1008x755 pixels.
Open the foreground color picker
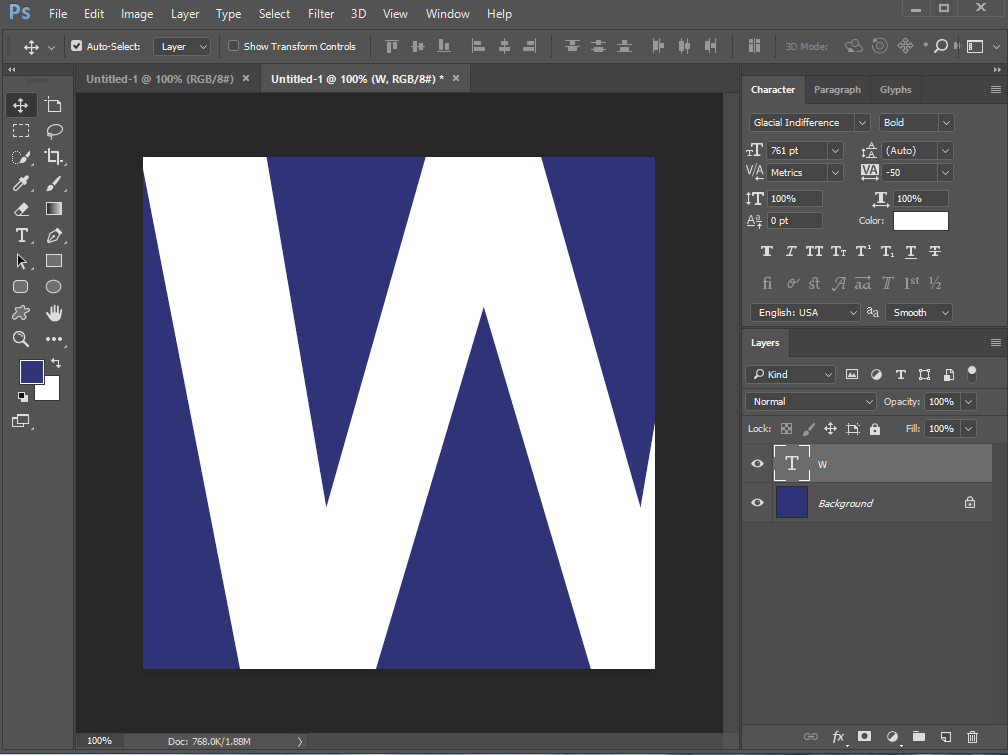(32, 372)
